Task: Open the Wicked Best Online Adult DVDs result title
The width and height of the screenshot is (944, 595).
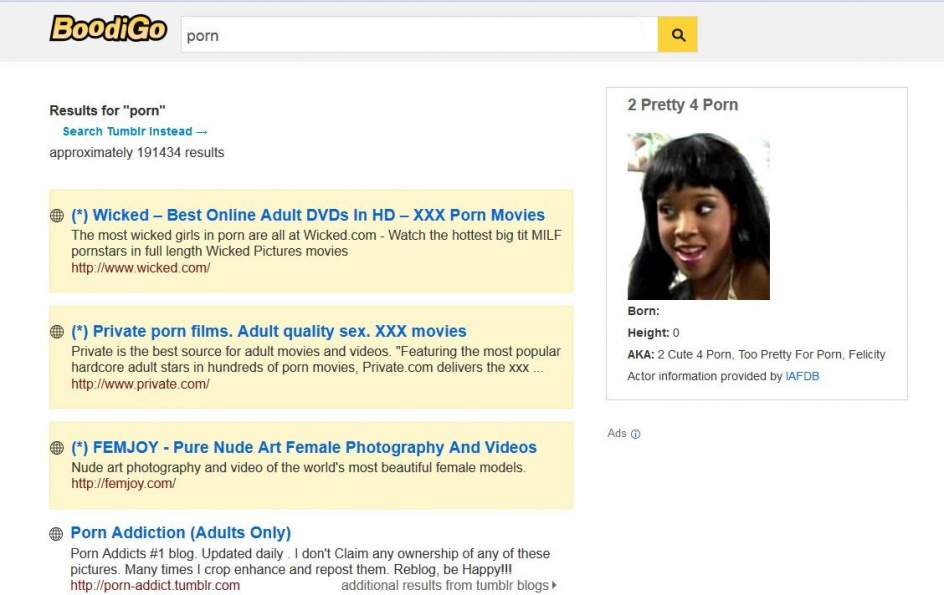Action: [x=308, y=215]
